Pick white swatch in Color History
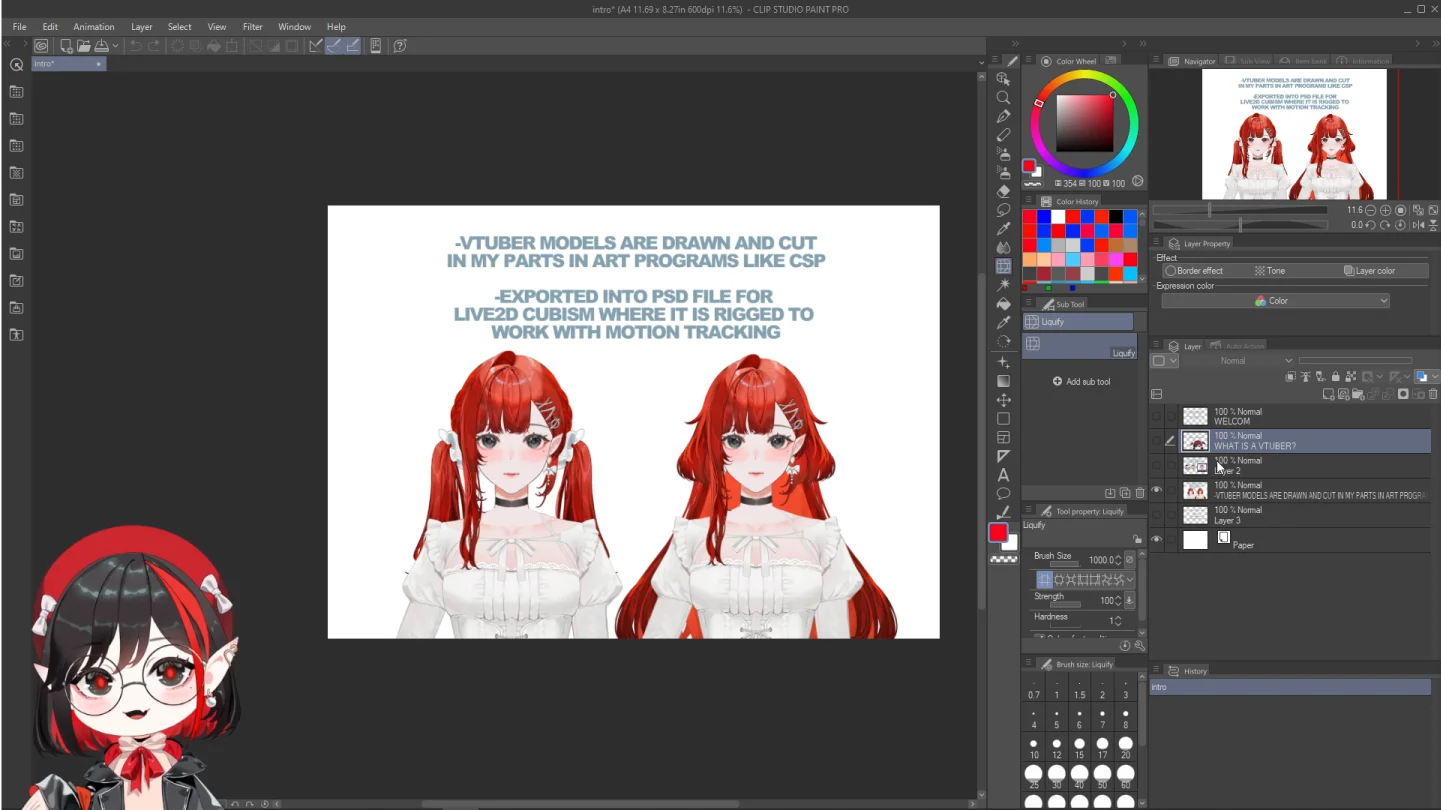Viewport: 1441px width, 810px height. click(x=1058, y=217)
